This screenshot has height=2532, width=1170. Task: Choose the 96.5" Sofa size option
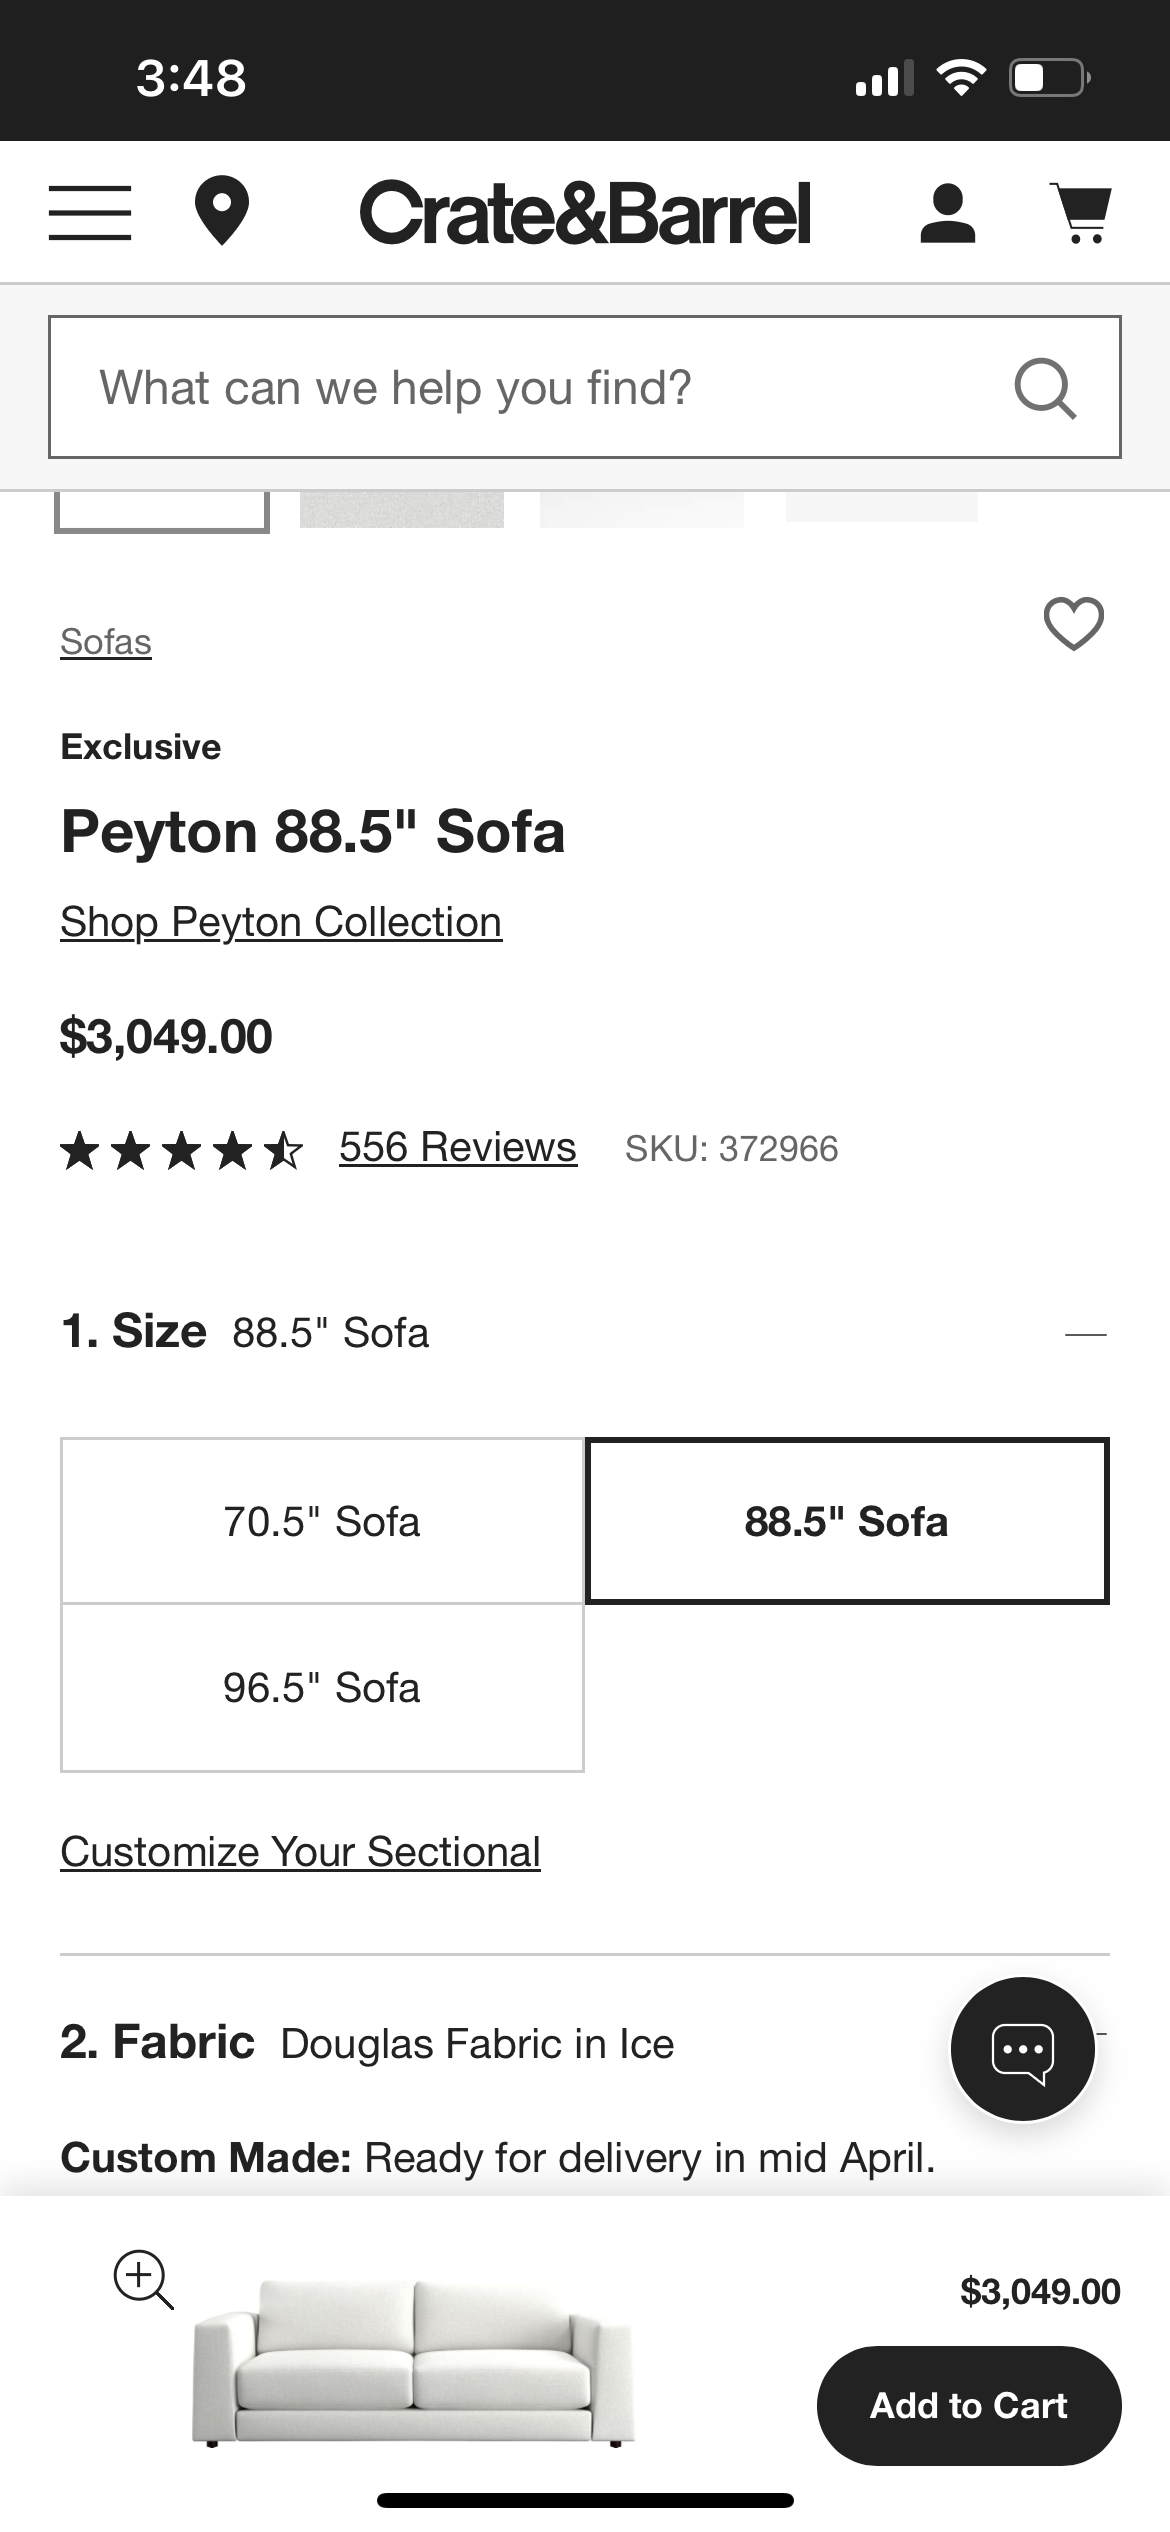coord(322,1688)
